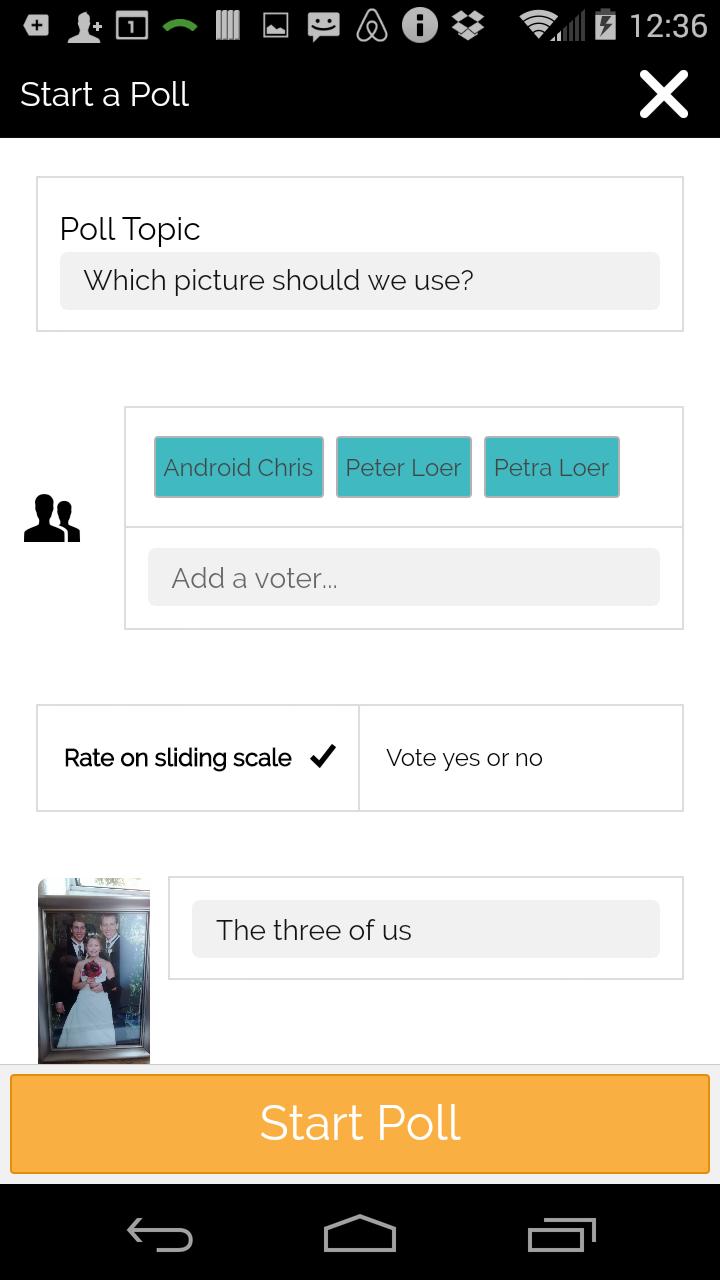The width and height of the screenshot is (720, 1280).
Task: Tap the Android back navigation icon
Action: (x=160, y=1235)
